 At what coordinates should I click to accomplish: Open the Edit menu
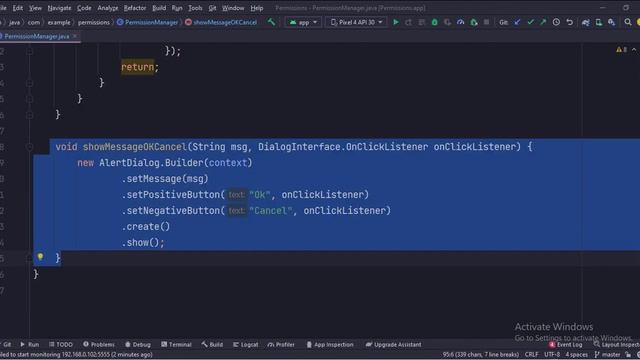(x=18, y=8)
